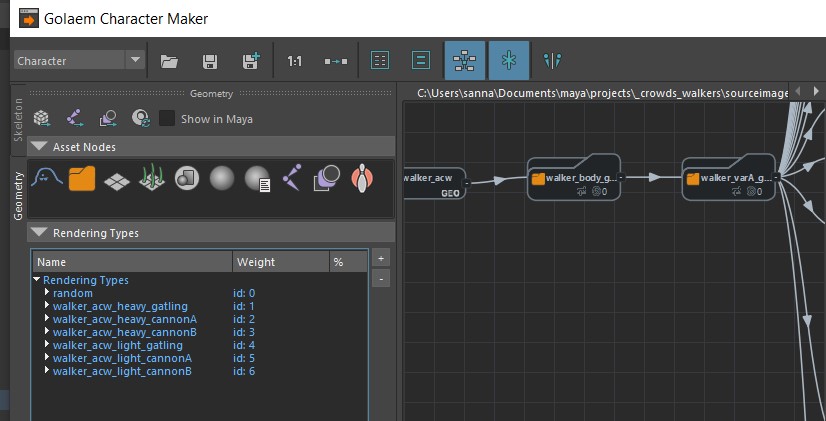Screen dimensions: 826x421
Task: Add the white mesh plane asset node
Action: click(x=117, y=181)
